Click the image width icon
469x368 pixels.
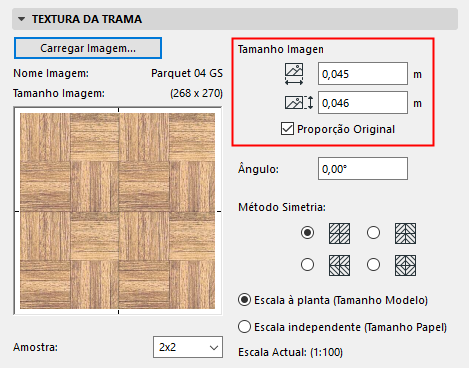click(x=294, y=74)
